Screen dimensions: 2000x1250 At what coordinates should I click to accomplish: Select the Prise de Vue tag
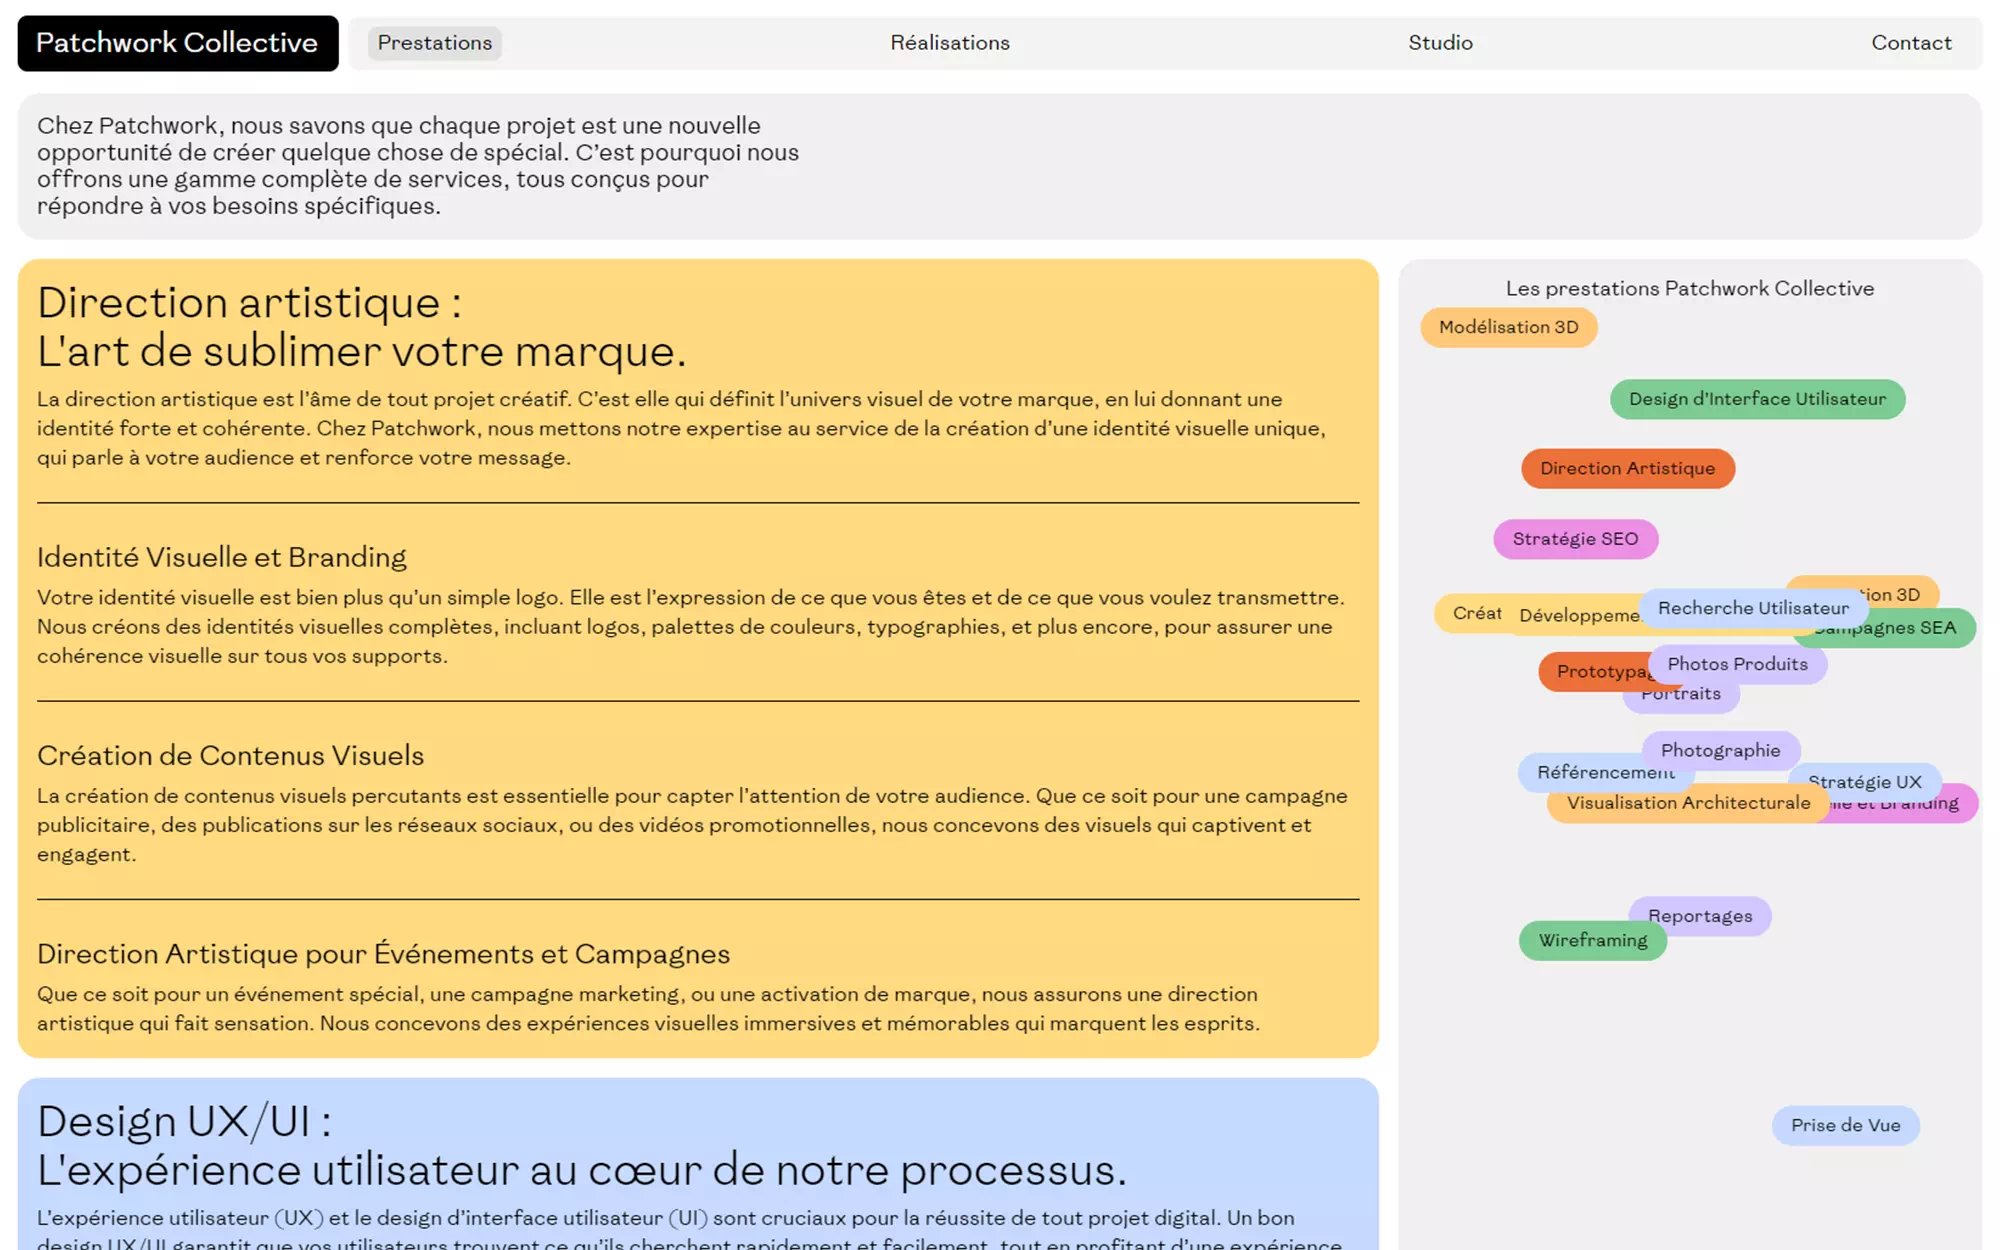pos(1845,1125)
